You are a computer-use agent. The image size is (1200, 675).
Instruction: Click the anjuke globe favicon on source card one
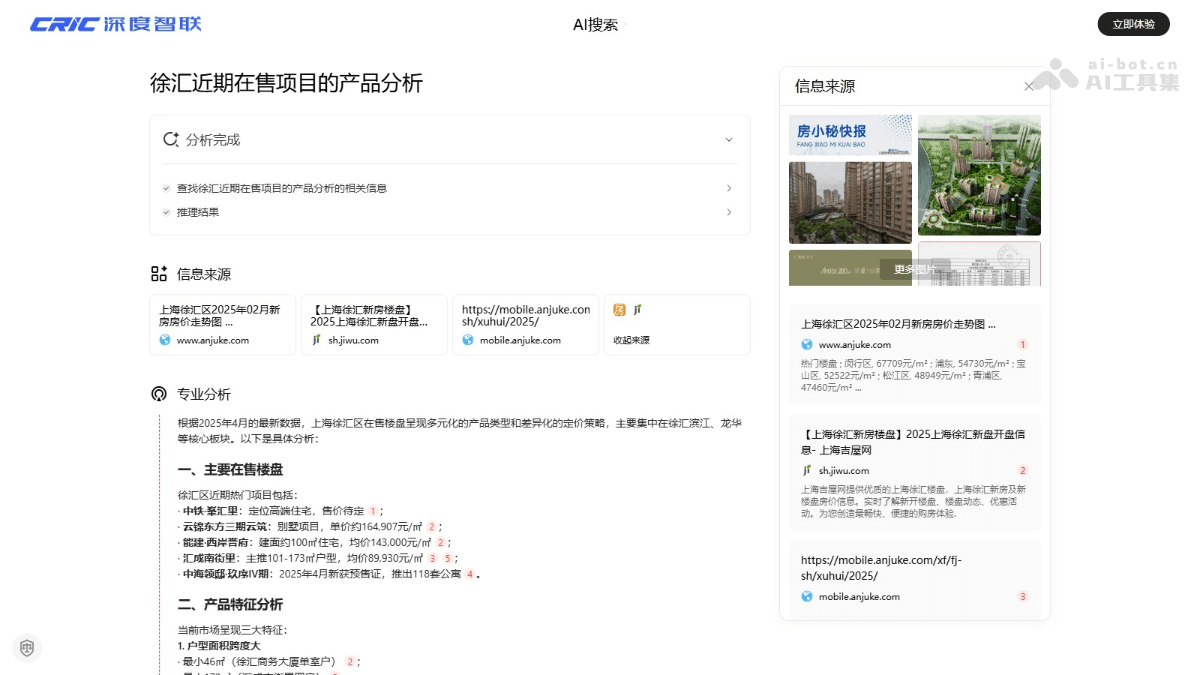pos(163,340)
